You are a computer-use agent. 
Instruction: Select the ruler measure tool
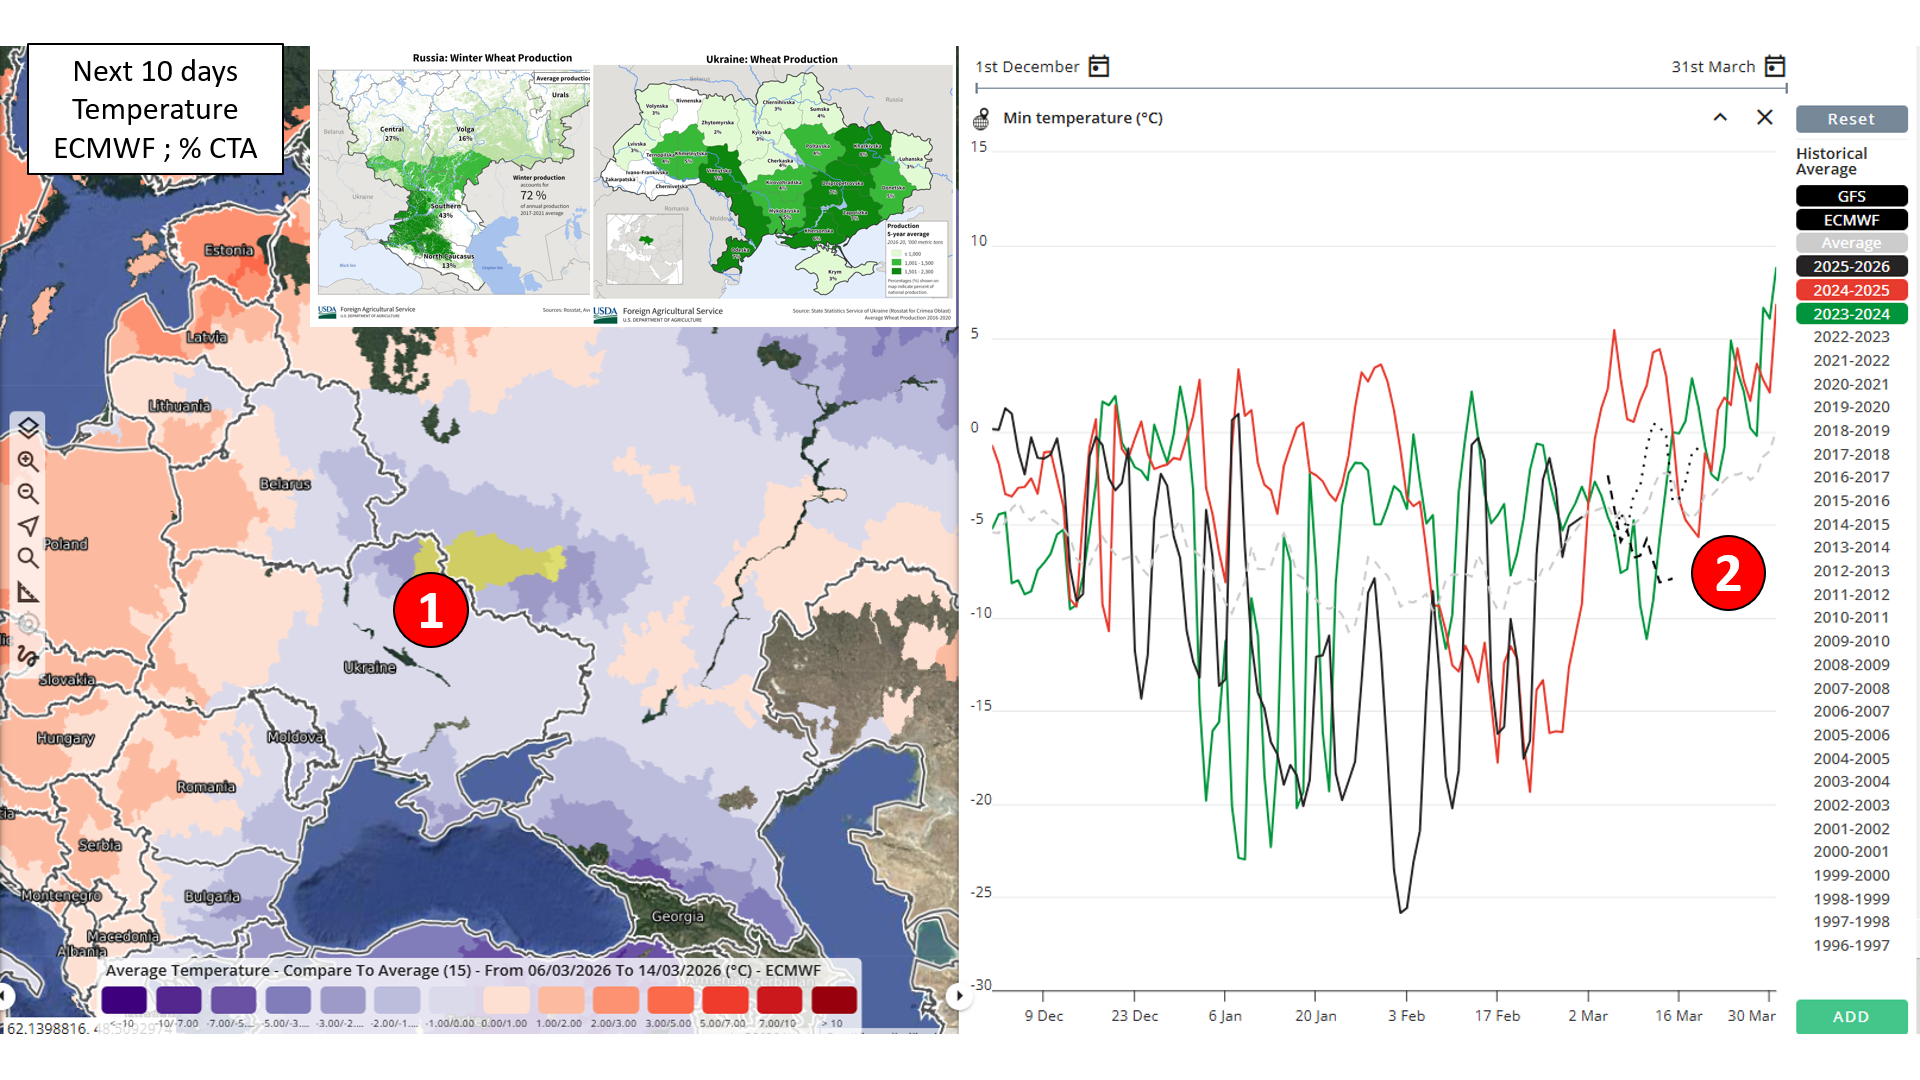pyautogui.click(x=28, y=592)
